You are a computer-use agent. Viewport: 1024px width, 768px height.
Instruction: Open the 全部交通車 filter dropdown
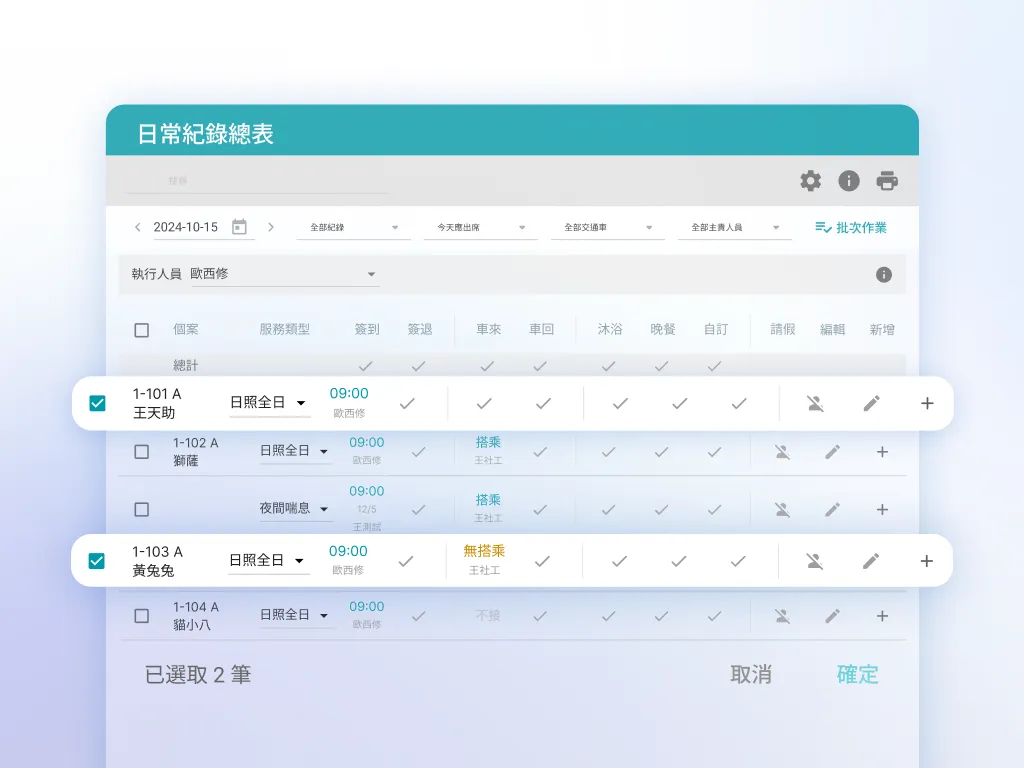coord(608,227)
